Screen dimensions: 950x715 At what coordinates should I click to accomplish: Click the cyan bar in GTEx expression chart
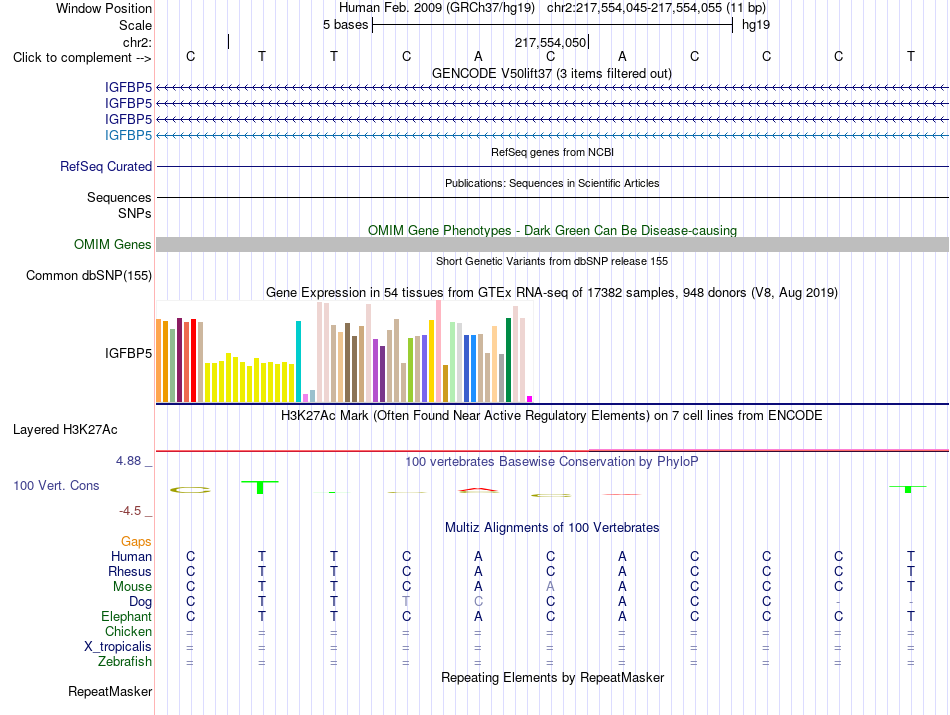point(298,361)
